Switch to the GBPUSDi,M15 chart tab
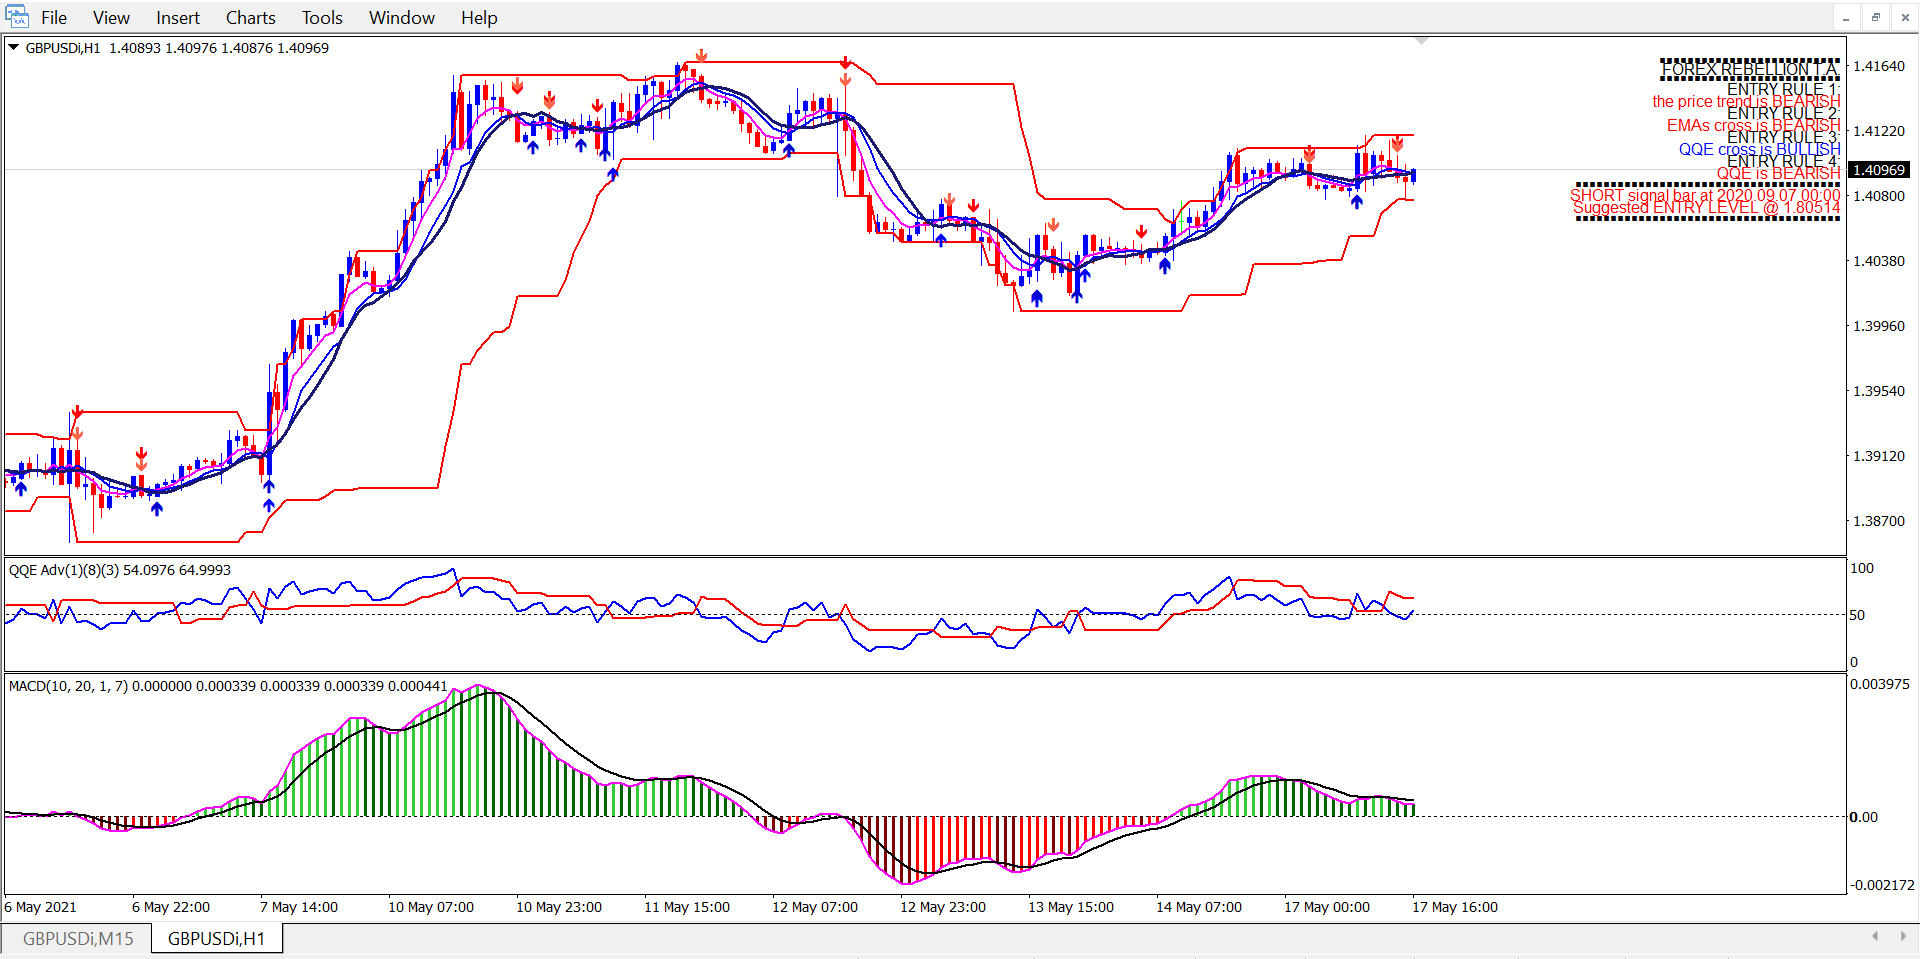Screen dimensions: 1920x959 click(x=78, y=938)
